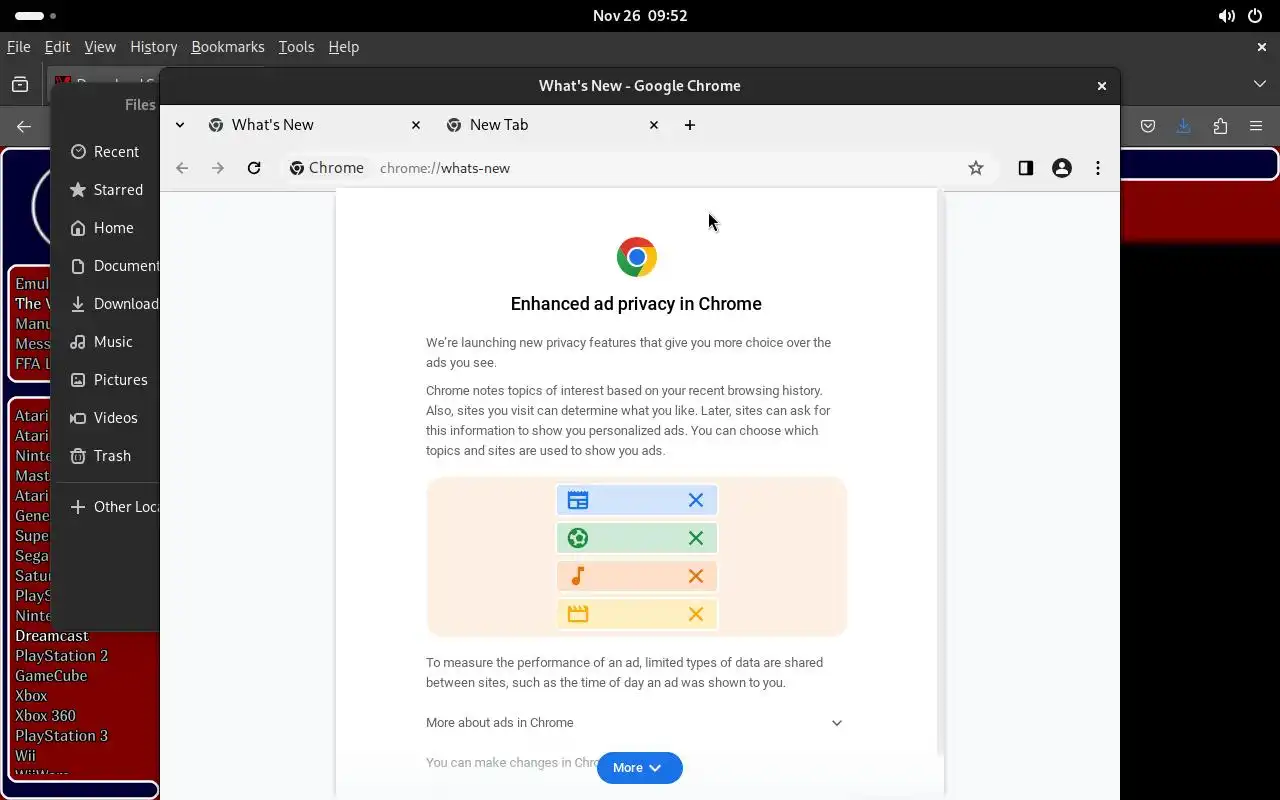1280x800 pixels.
Task: Select the What's New tab
Action: [315, 125]
